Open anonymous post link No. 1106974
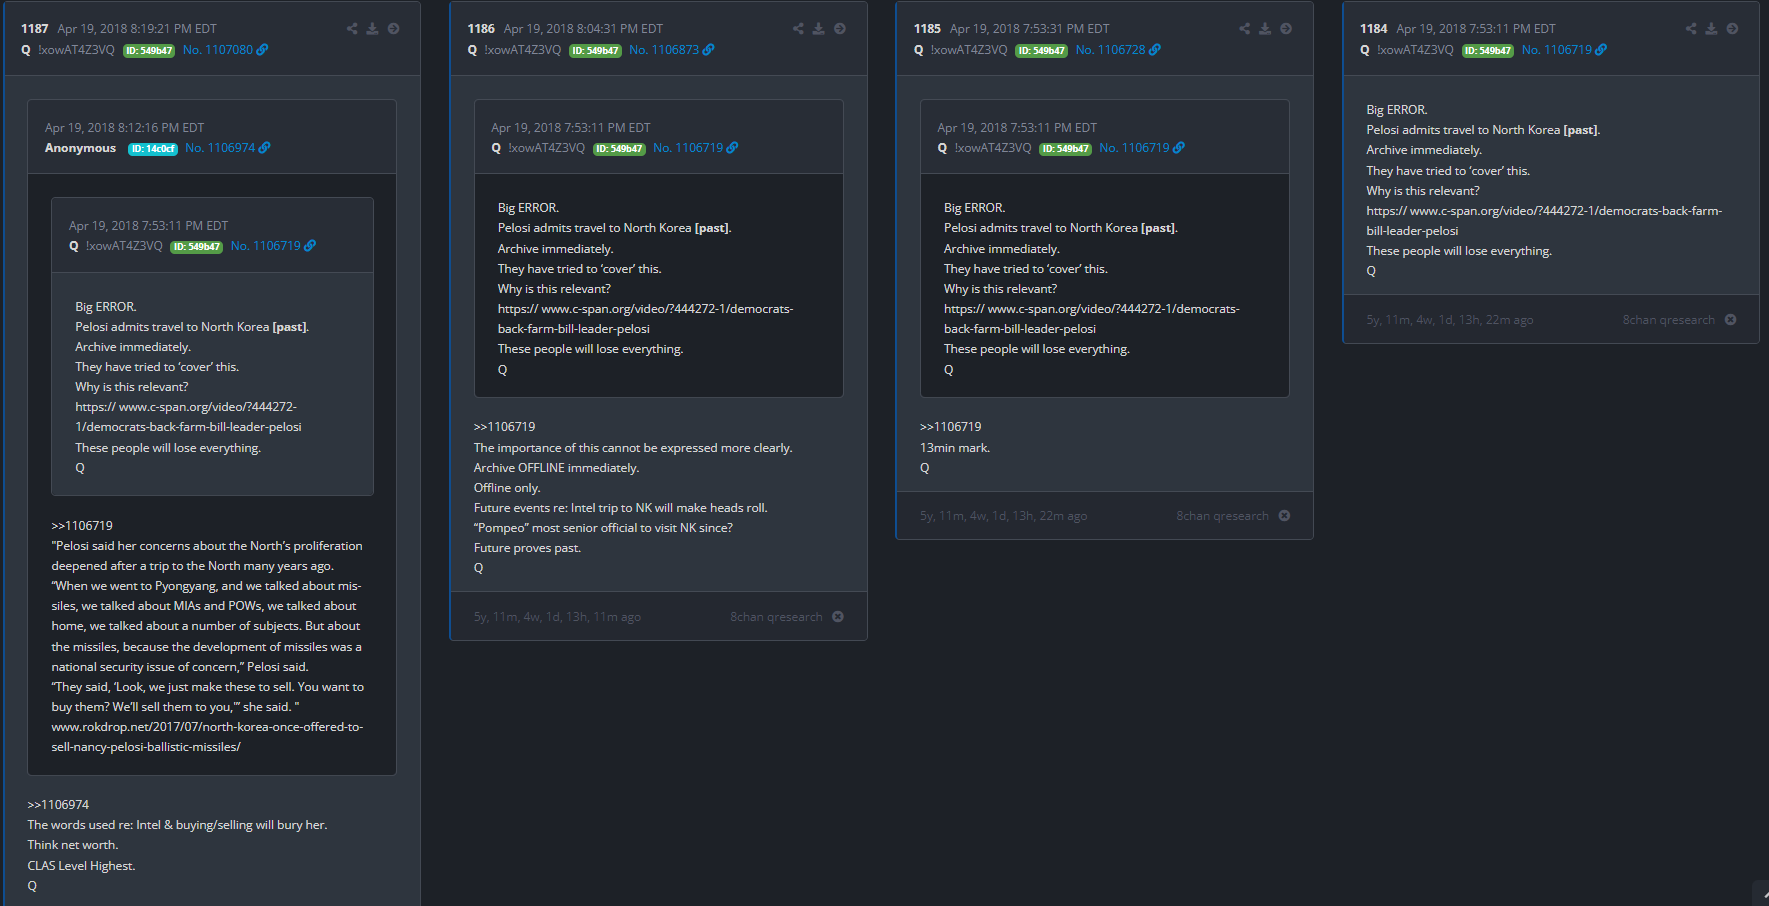The height and width of the screenshot is (906, 1769). (x=220, y=148)
